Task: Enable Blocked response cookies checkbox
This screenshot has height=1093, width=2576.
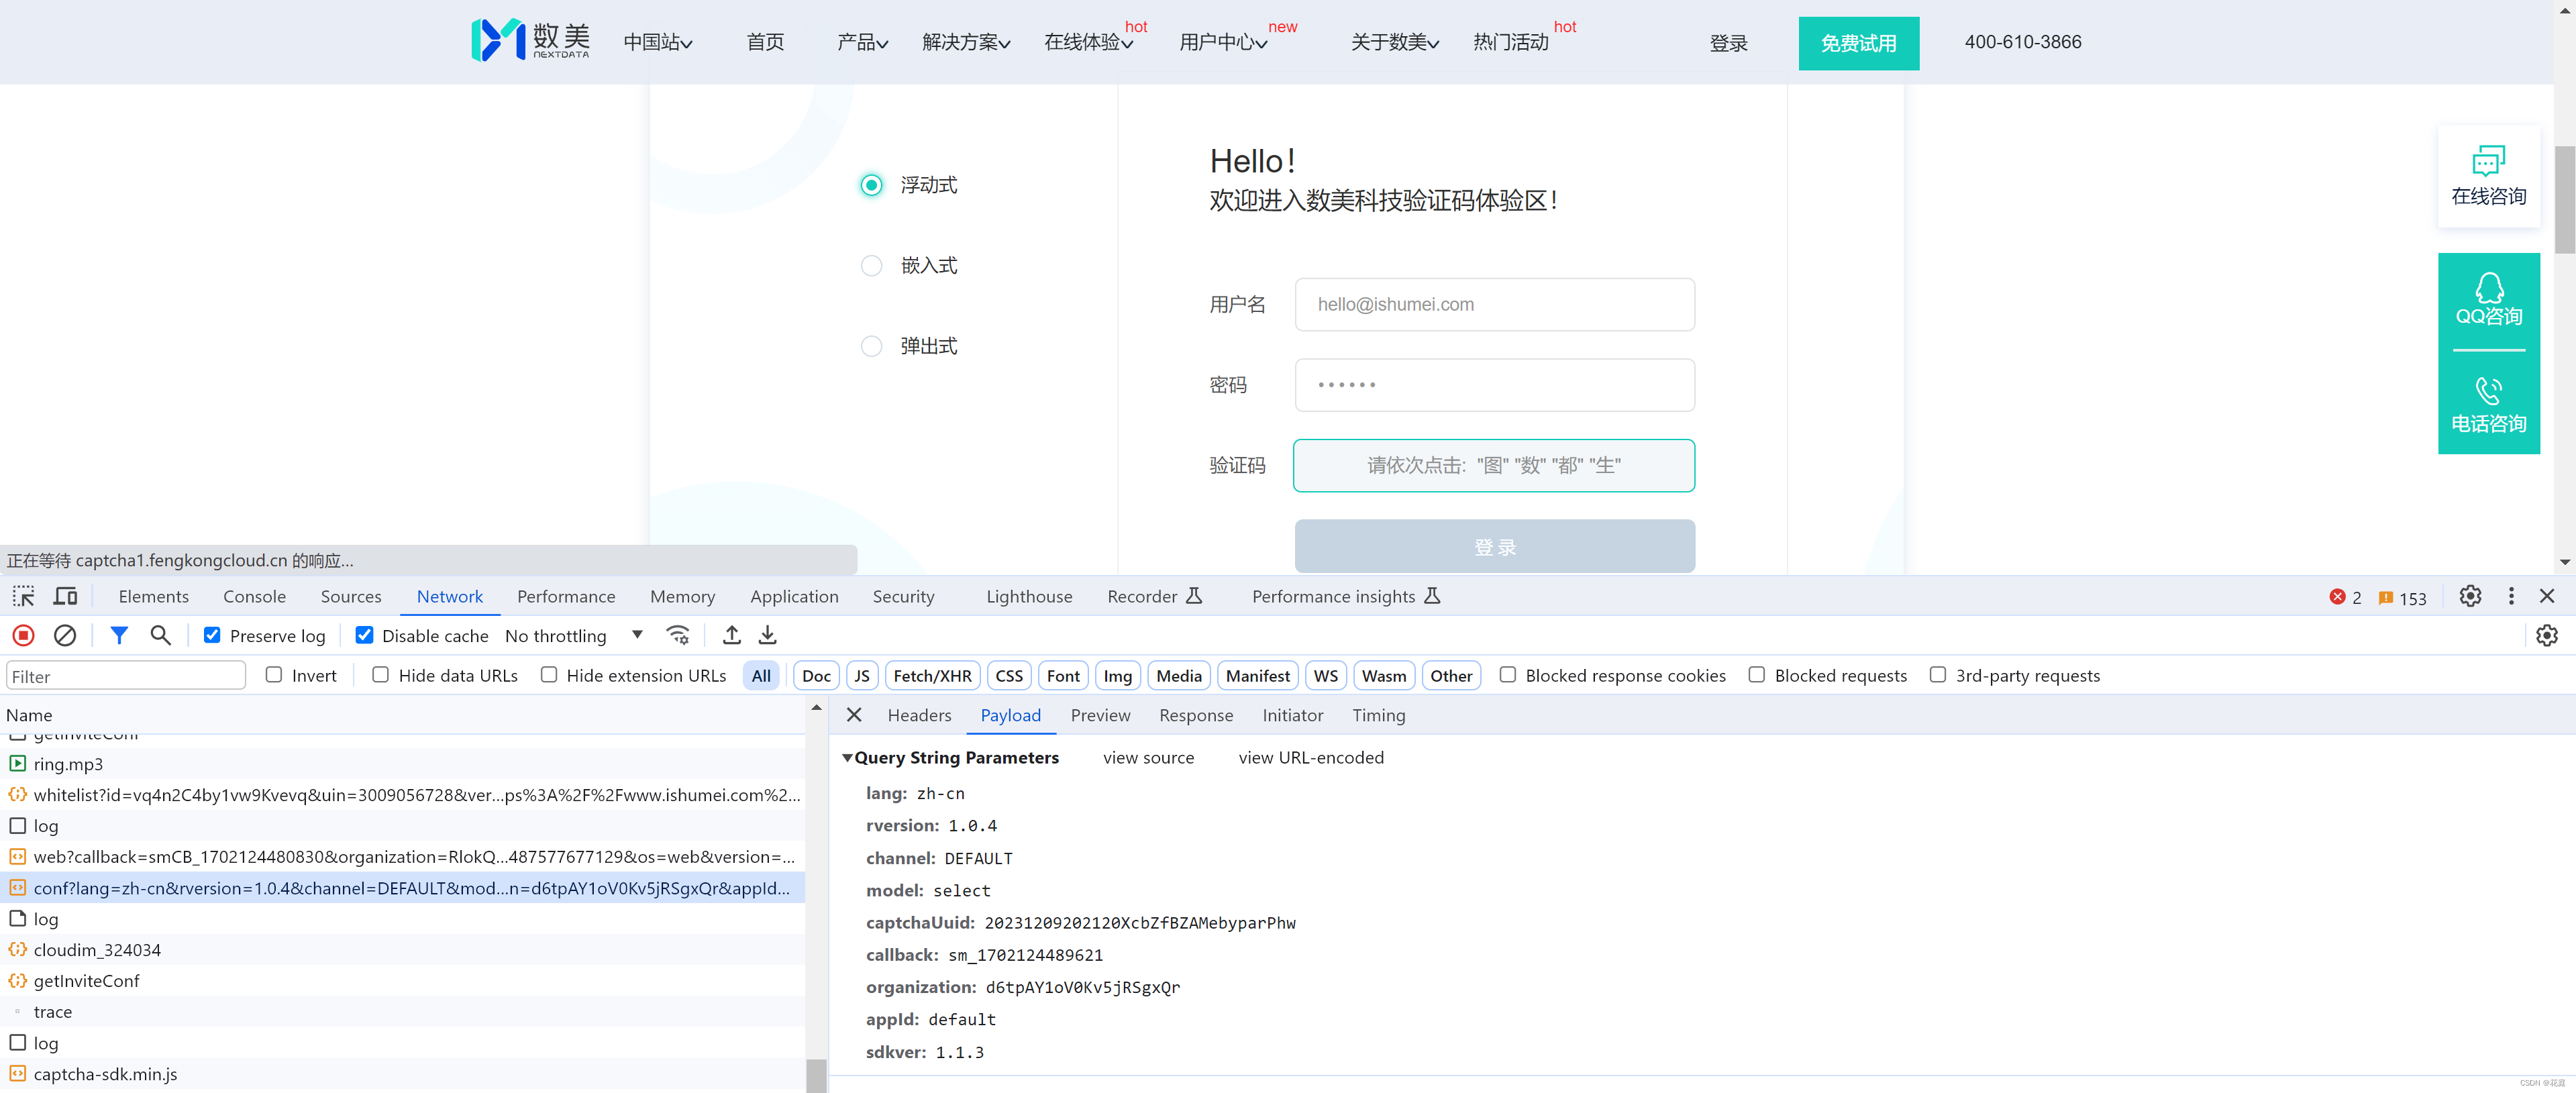Action: [1508, 675]
